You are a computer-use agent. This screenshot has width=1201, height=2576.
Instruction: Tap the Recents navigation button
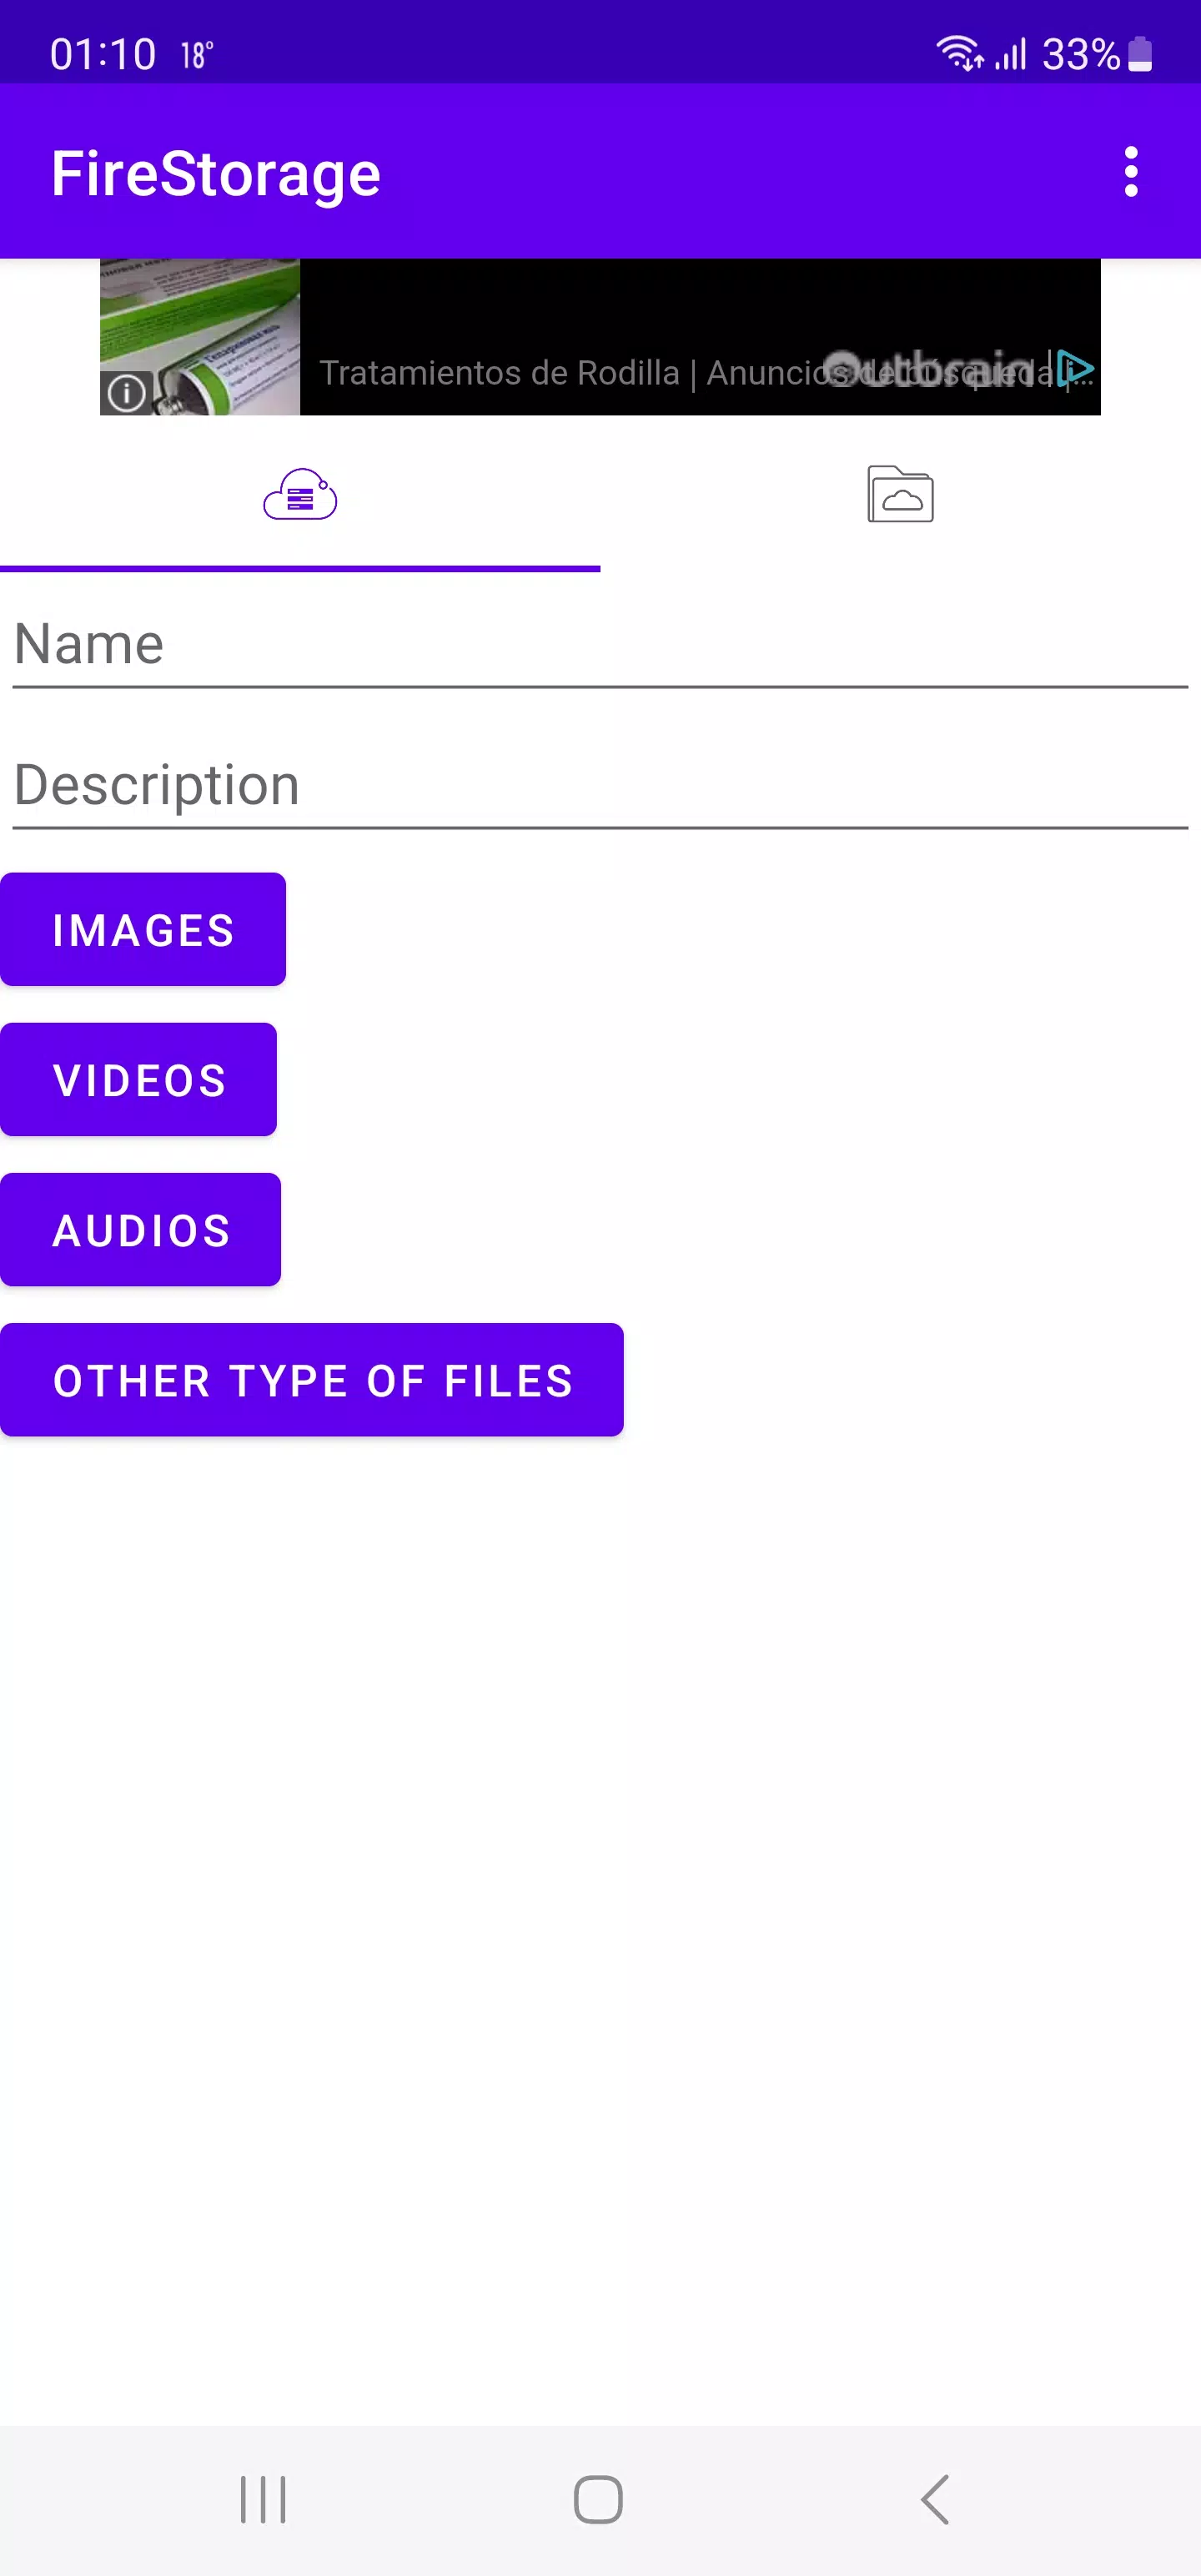(x=262, y=2497)
